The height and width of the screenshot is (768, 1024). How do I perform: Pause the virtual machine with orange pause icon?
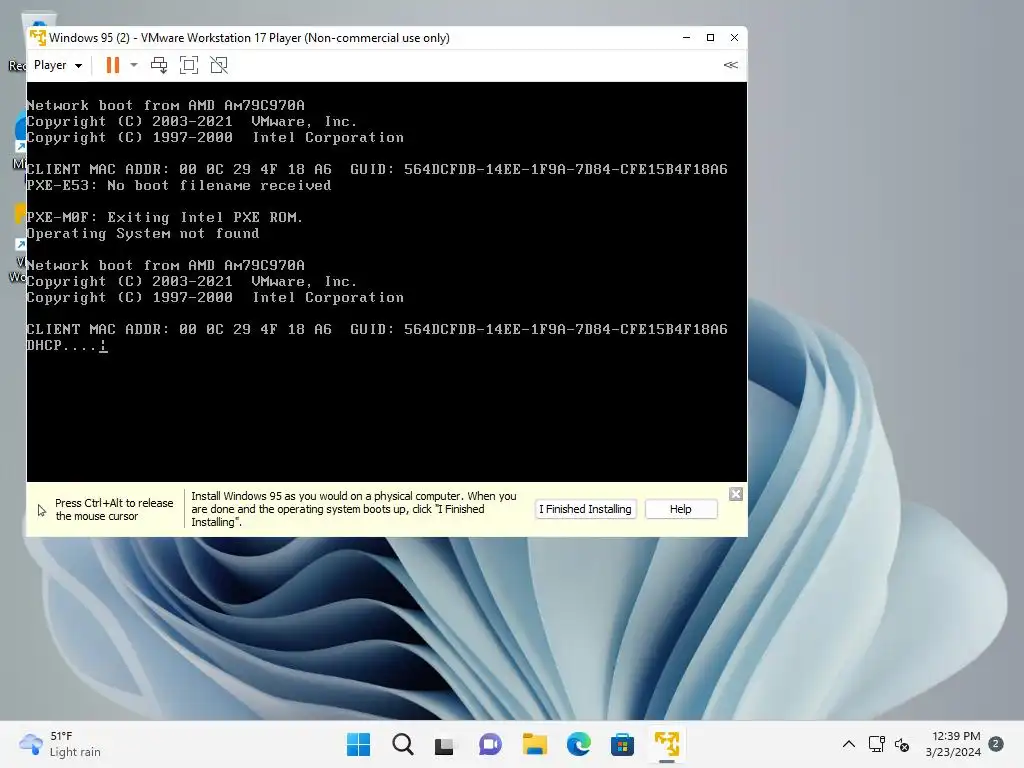pos(113,65)
